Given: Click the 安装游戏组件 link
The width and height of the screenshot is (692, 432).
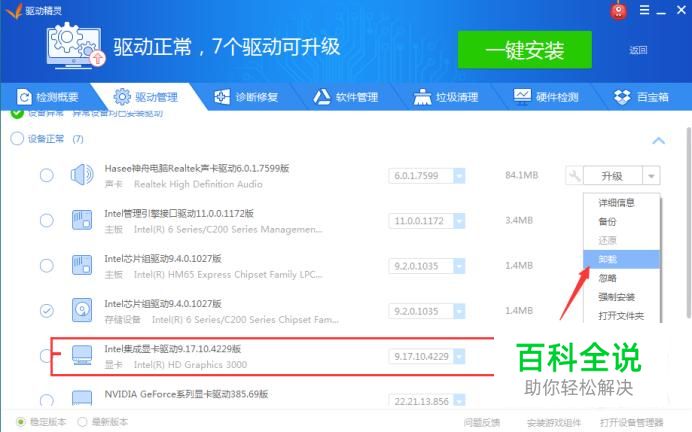Looking at the screenshot, I should (x=554, y=423).
